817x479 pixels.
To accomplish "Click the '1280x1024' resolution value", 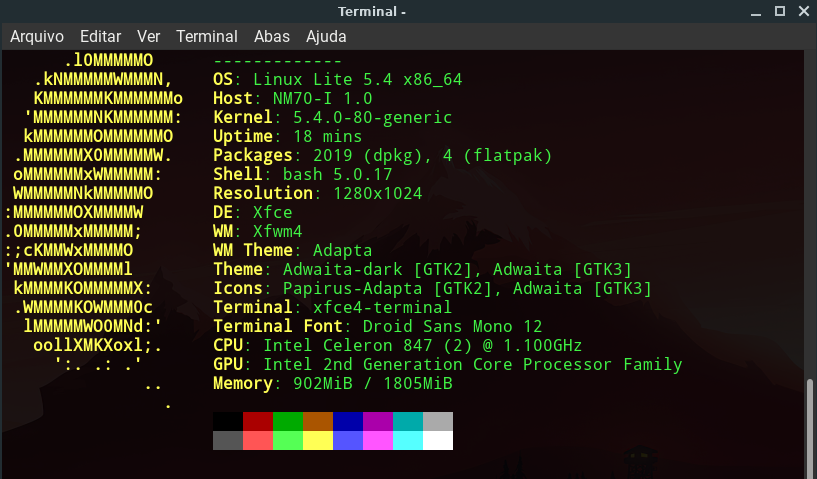I will [378, 193].
